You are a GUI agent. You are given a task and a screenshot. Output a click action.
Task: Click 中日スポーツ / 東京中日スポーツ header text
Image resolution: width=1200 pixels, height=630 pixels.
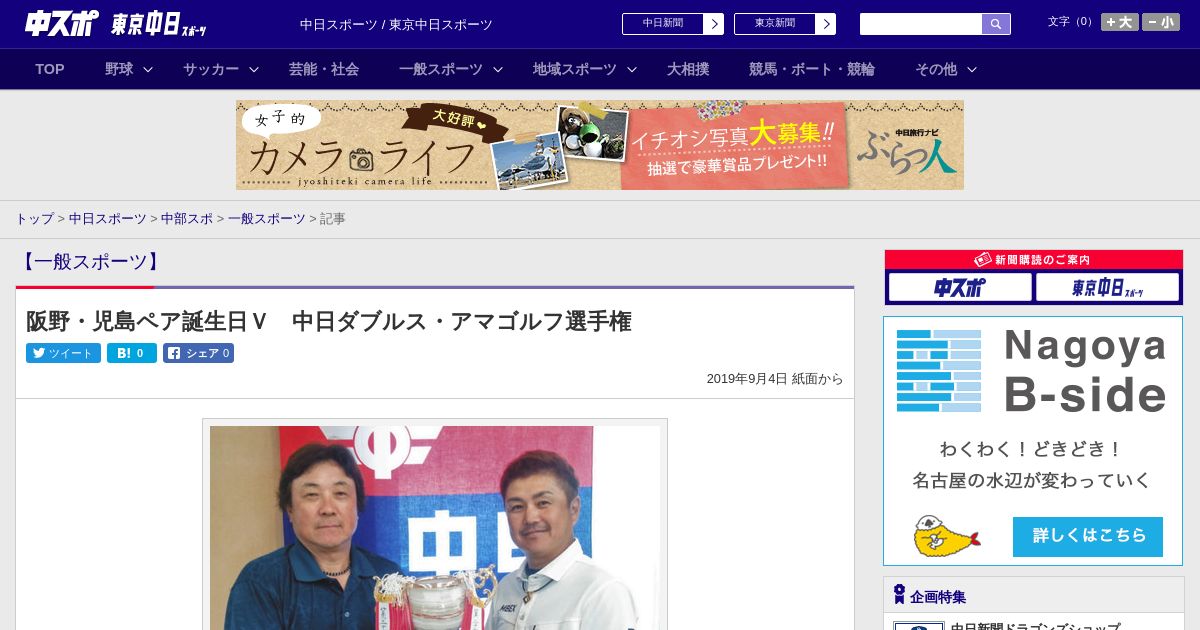[396, 24]
